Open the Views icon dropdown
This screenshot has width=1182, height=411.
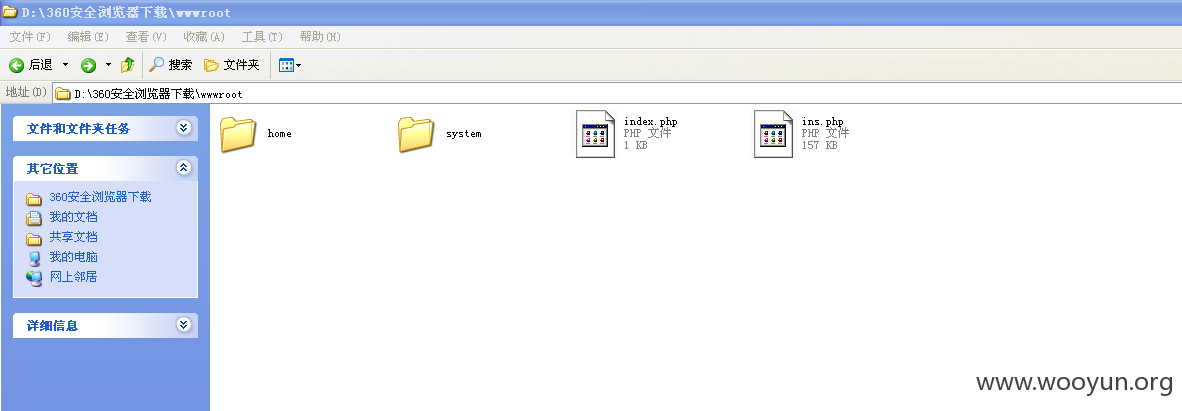pyautogui.click(x=290, y=66)
